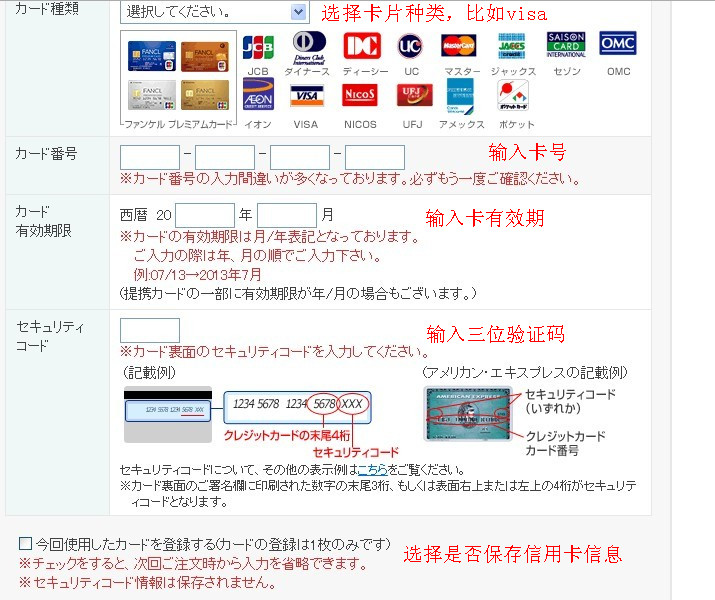This screenshot has height=600, width=715.
Task: Click the Pocket card logo
Action: (513, 95)
